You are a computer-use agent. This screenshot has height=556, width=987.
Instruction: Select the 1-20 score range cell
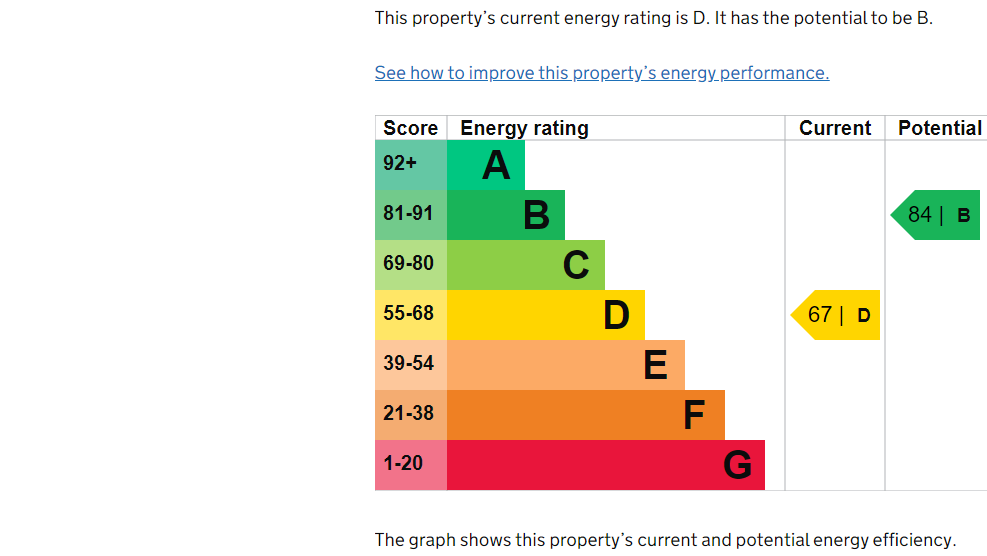411,465
